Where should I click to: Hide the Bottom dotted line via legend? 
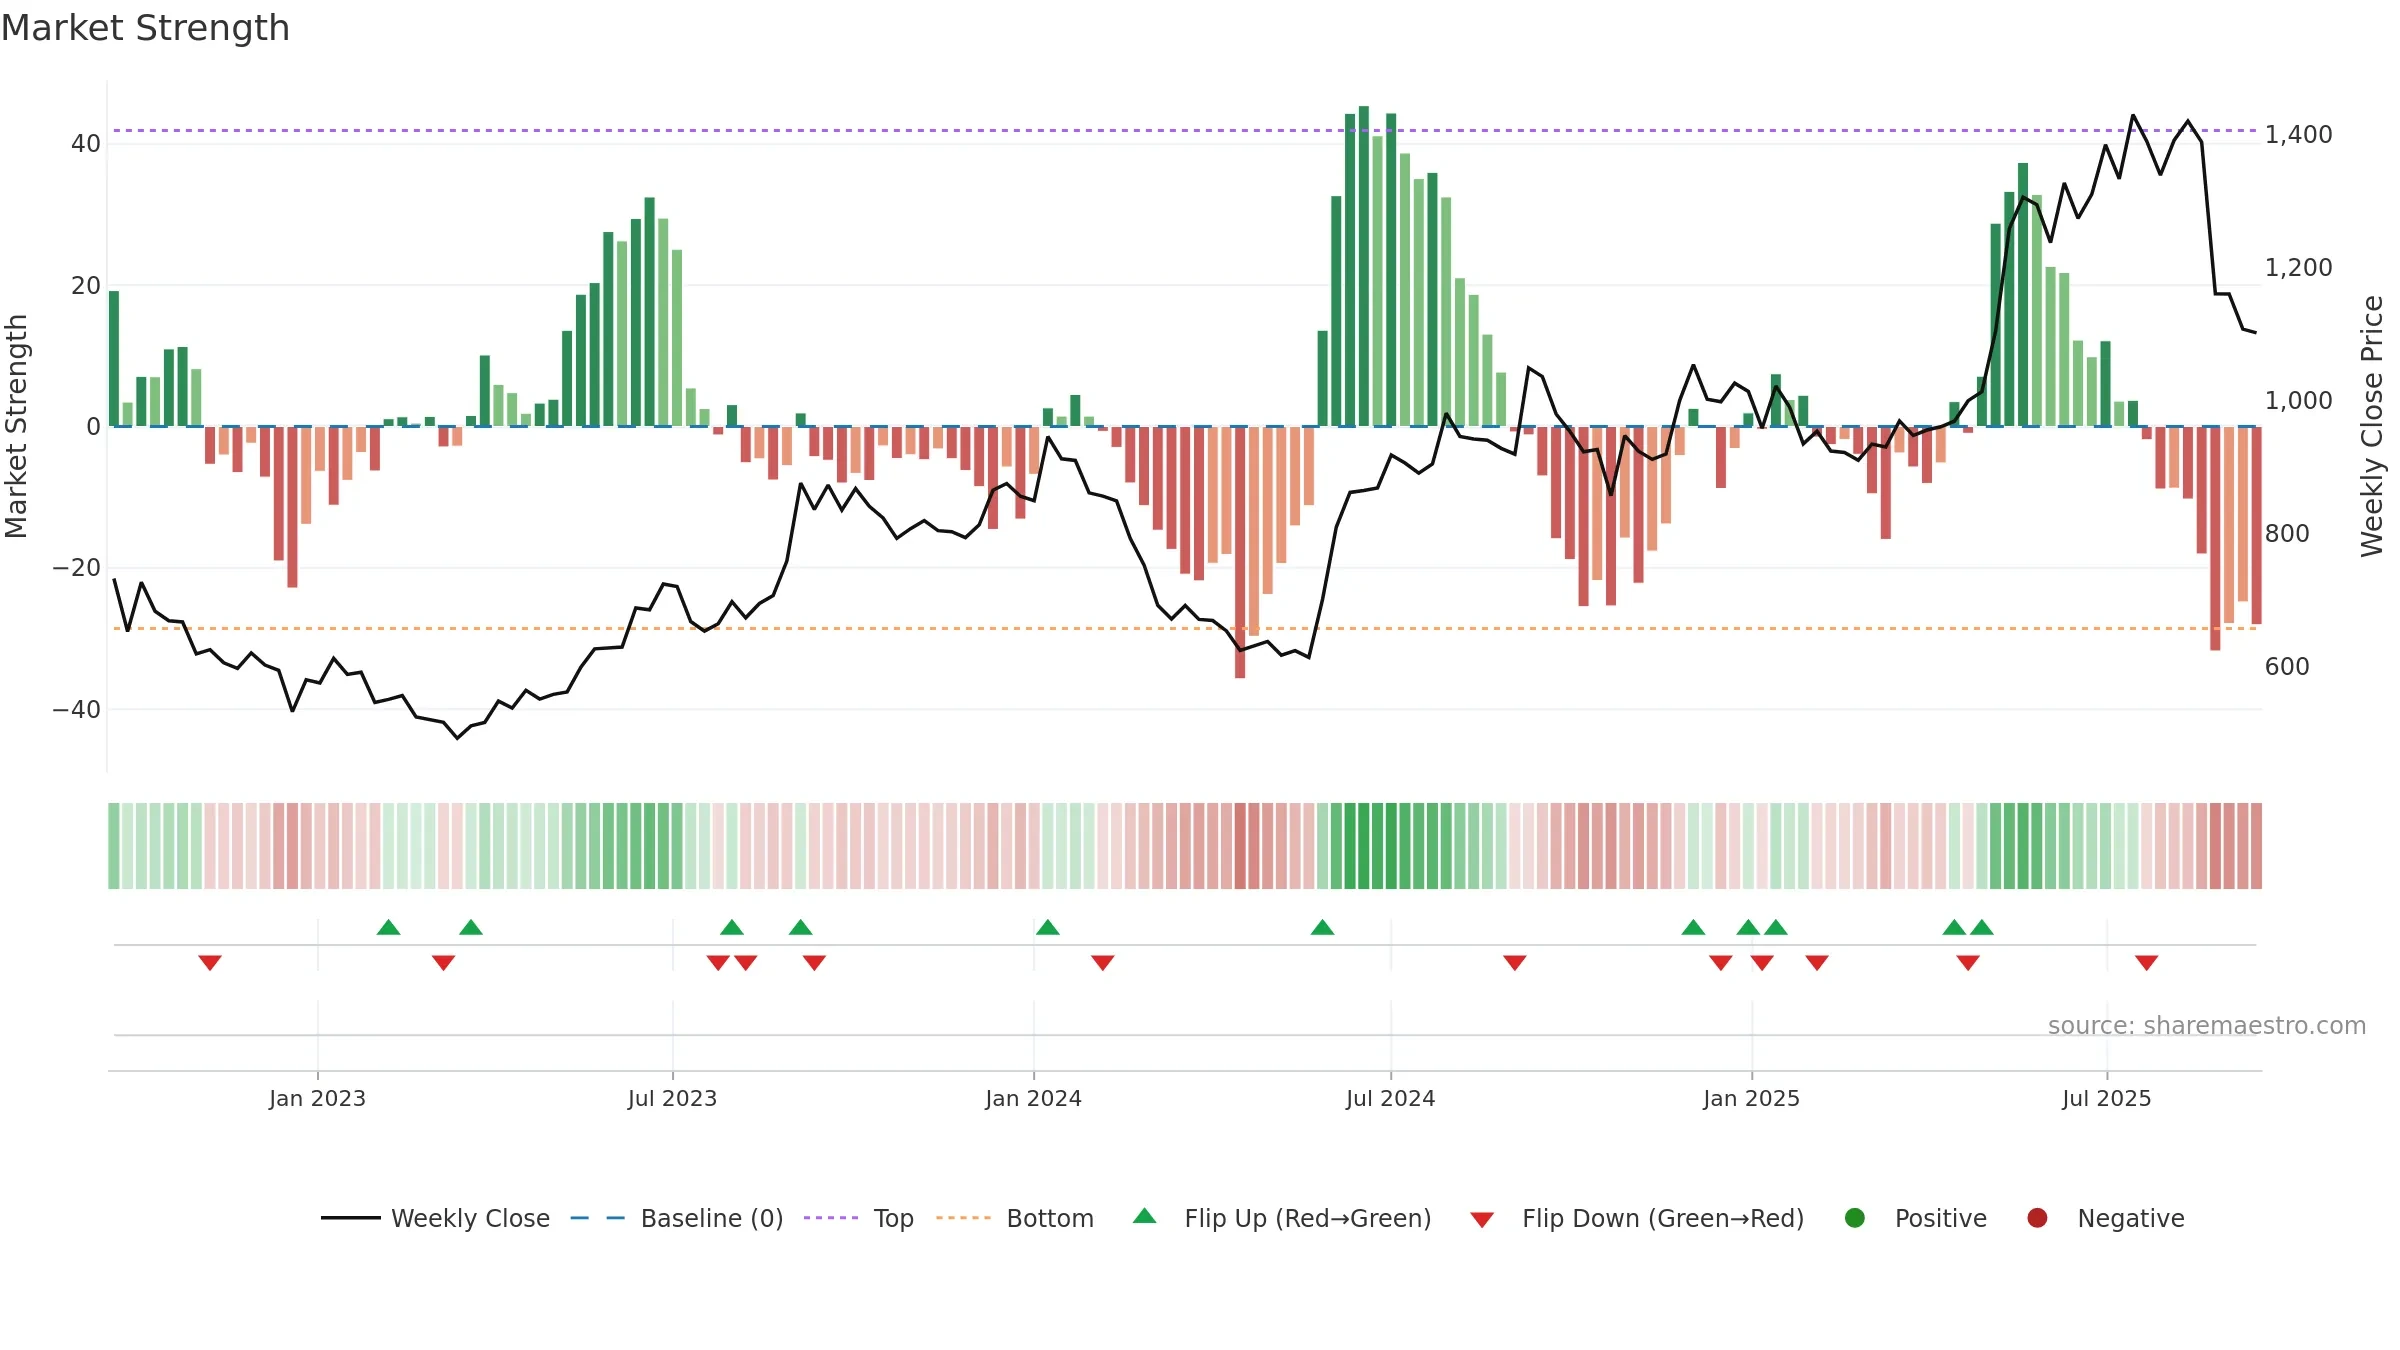1015,1218
